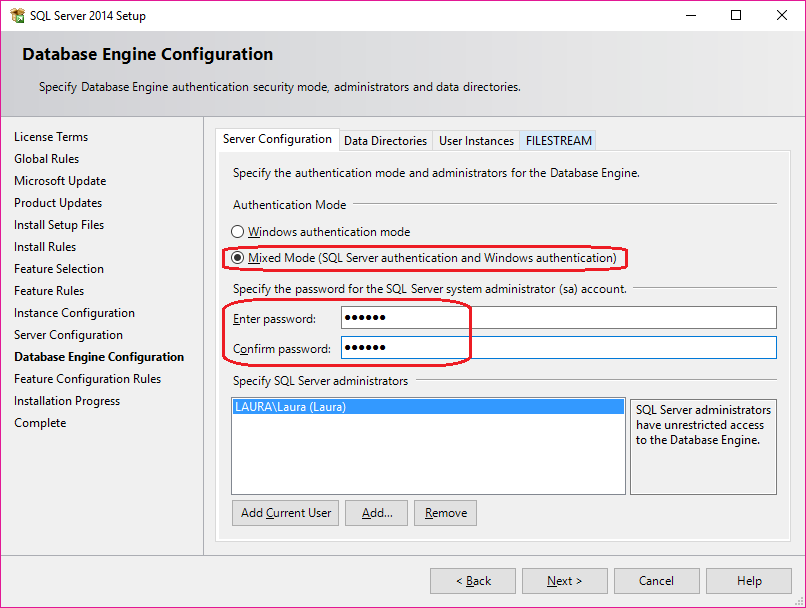Click 'SQL Server administrators have unrestricted access' note
Screen dimensions: 806x608
(703, 425)
